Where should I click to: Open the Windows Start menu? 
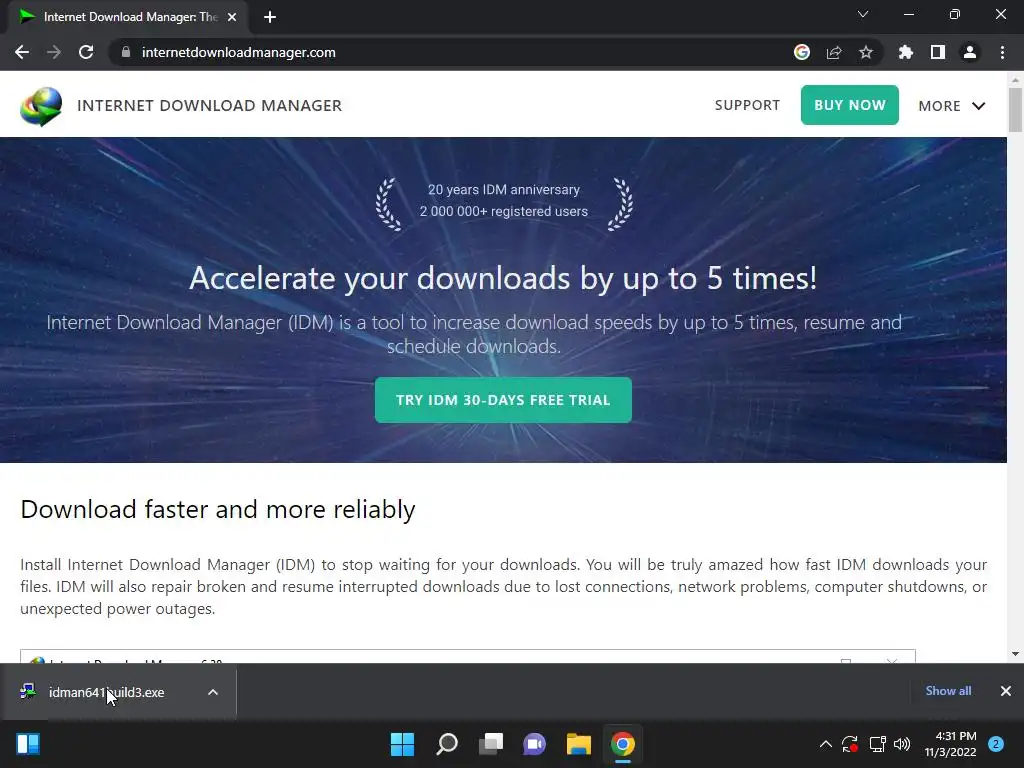coord(402,744)
